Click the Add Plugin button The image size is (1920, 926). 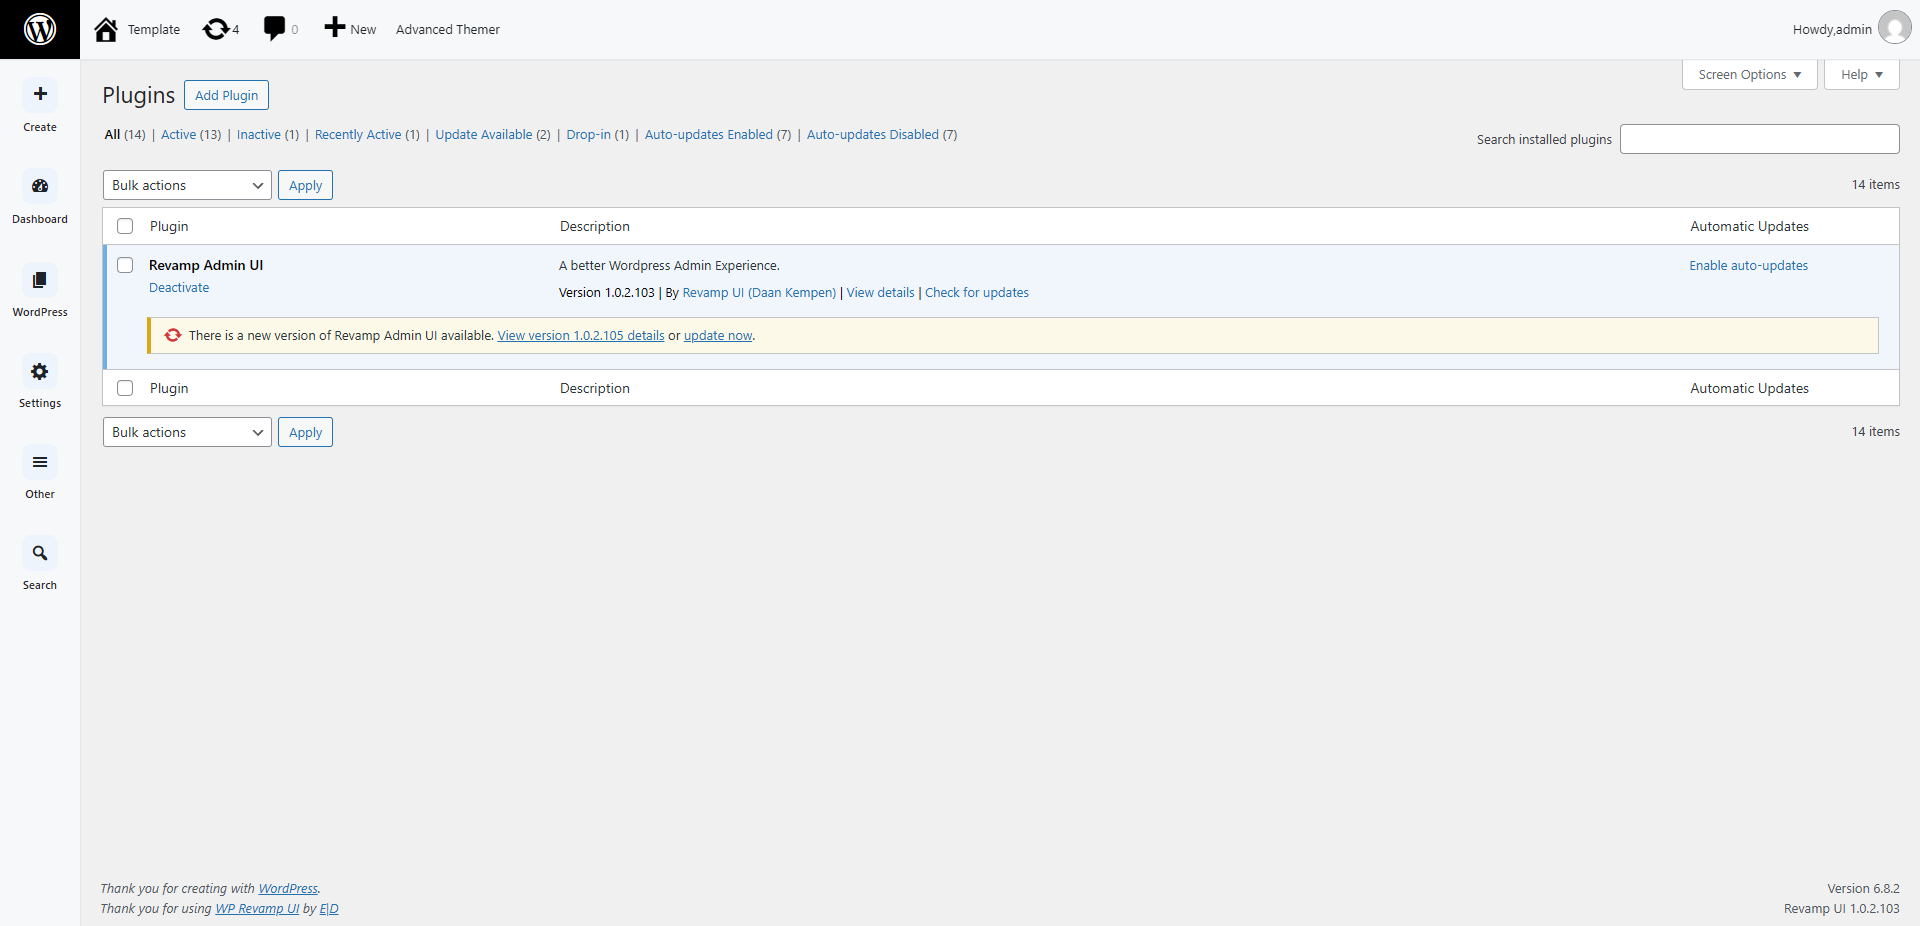226,95
